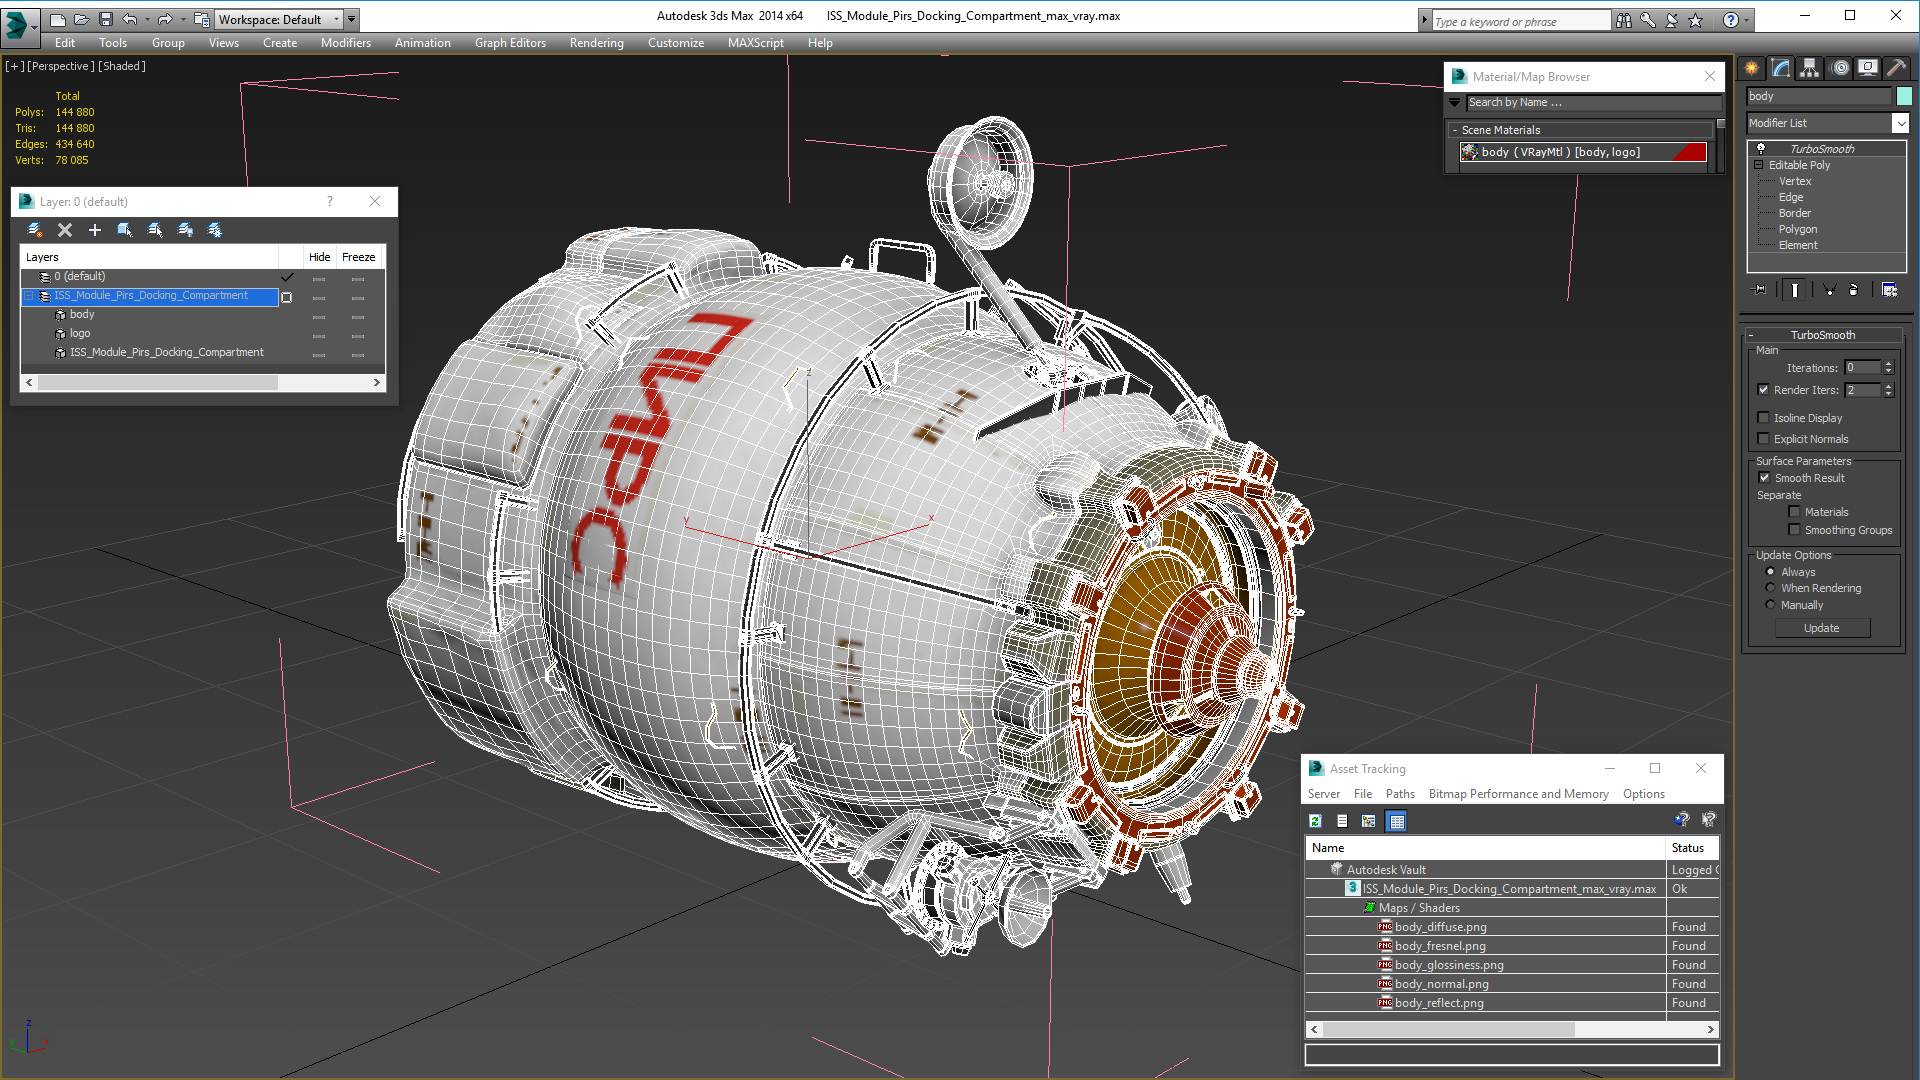The height and width of the screenshot is (1080, 1920).
Task: Uncheck the Smooth Result checkbox
Action: pos(1765,478)
